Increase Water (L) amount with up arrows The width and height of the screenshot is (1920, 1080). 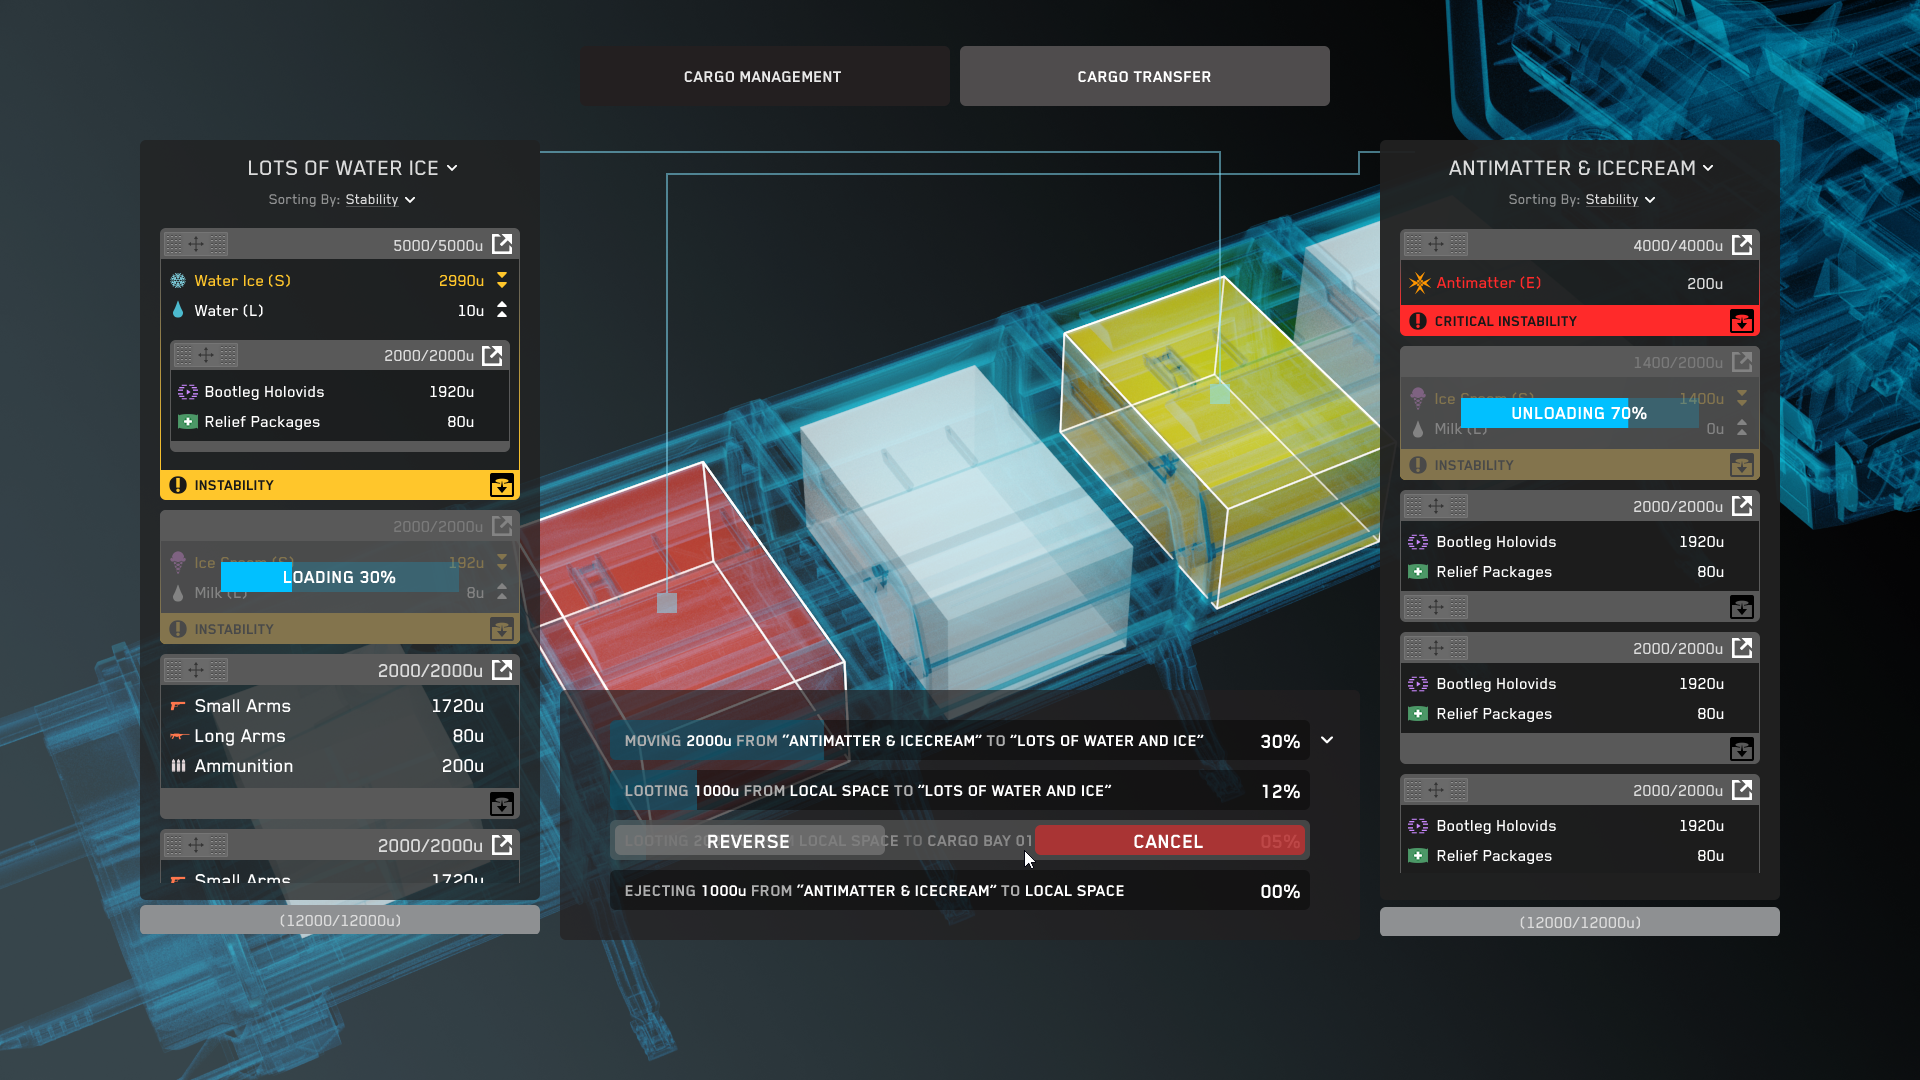(x=502, y=310)
